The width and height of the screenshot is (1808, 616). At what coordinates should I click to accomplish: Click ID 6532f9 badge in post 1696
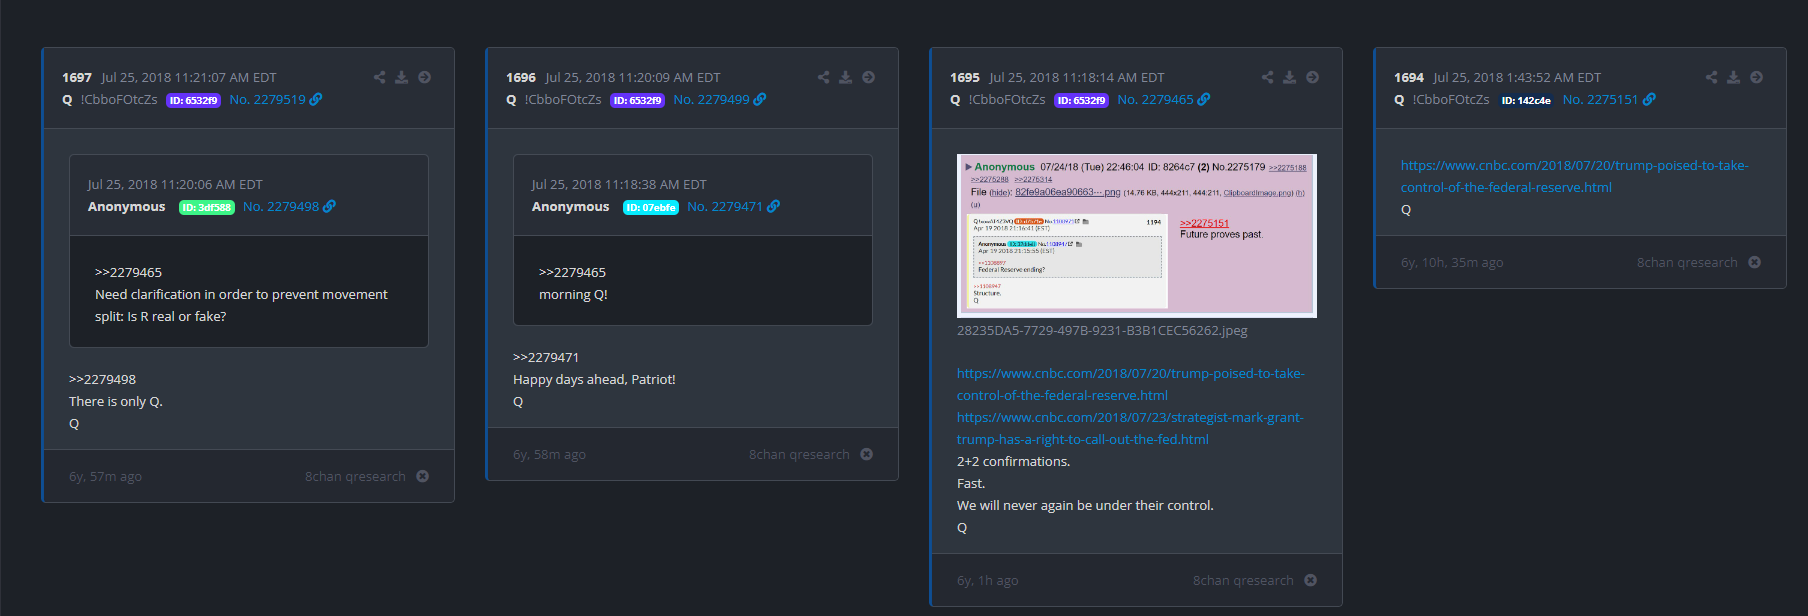637,100
